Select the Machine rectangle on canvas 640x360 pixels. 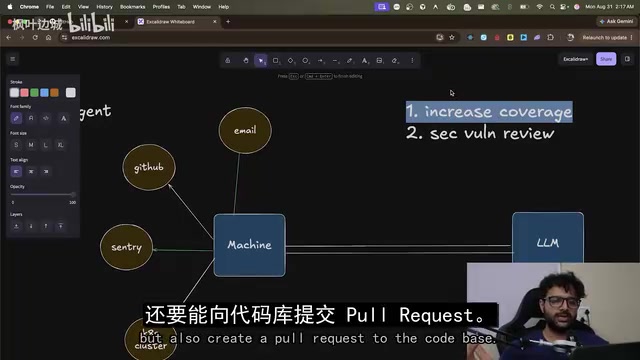[x=249, y=245]
